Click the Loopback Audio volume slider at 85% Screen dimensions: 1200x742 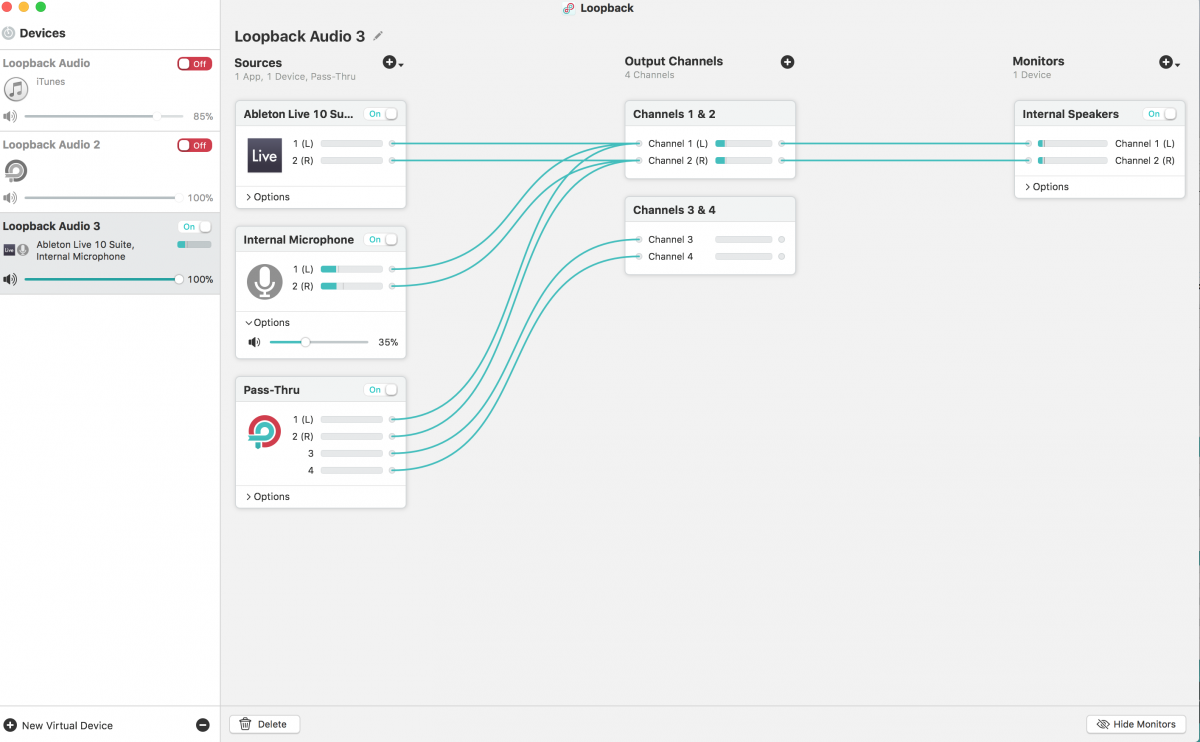[104, 116]
